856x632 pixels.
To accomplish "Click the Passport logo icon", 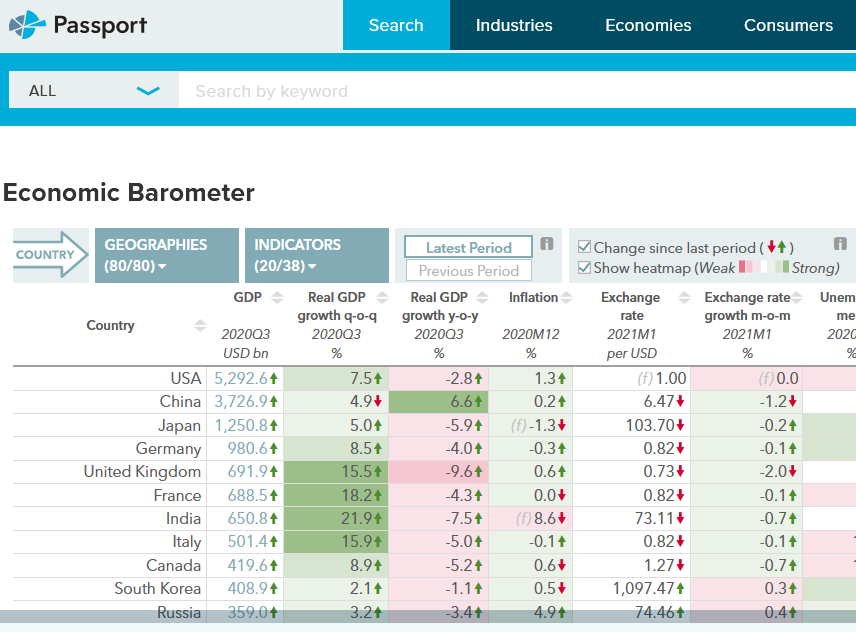I will [27, 25].
